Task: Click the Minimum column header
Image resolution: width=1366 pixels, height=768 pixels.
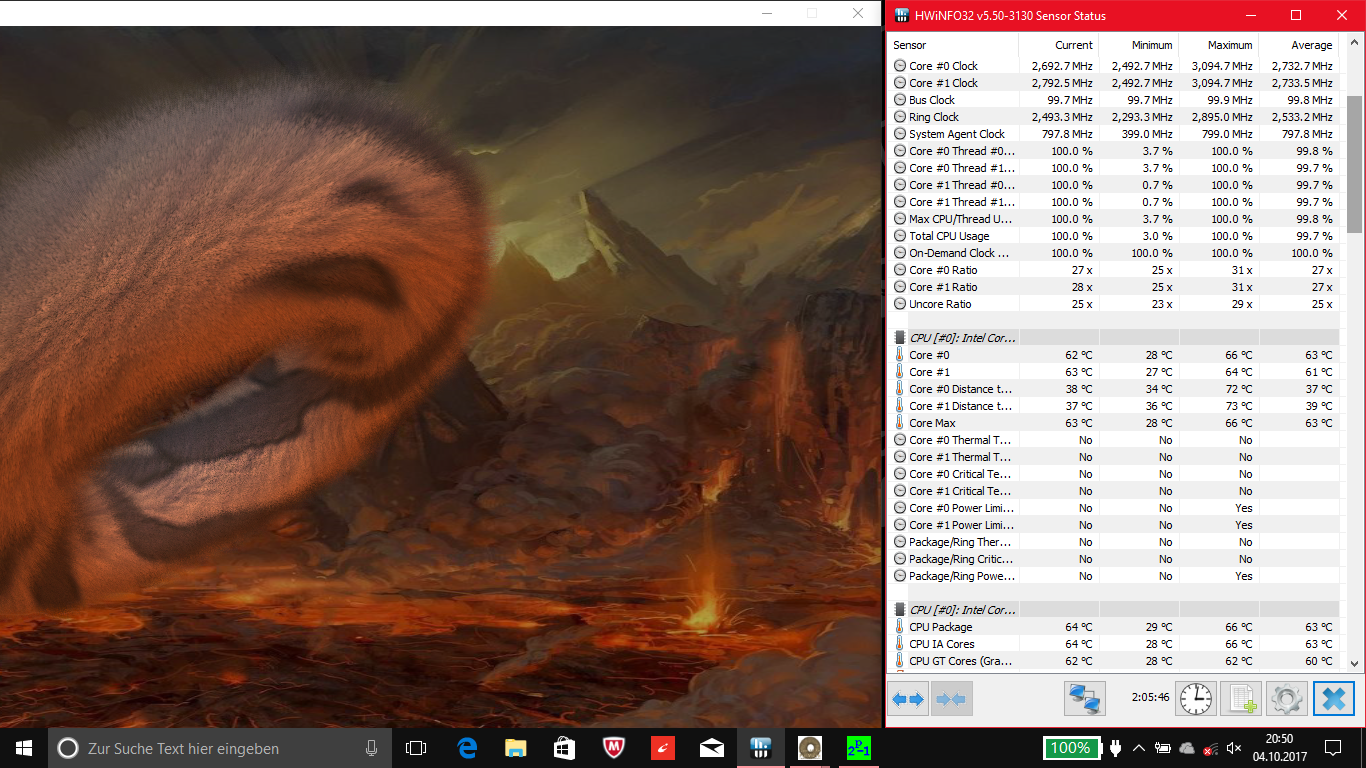Action: coord(1139,45)
